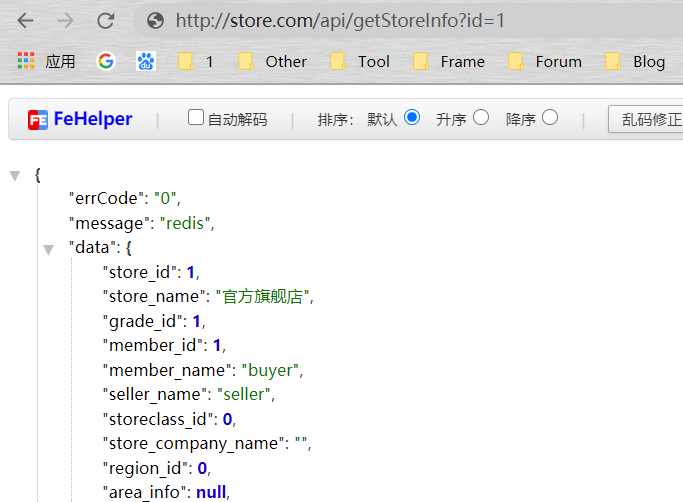Click the "seller" seller name value
The width and height of the screenshot is (683, 502).
click(244, 394)
